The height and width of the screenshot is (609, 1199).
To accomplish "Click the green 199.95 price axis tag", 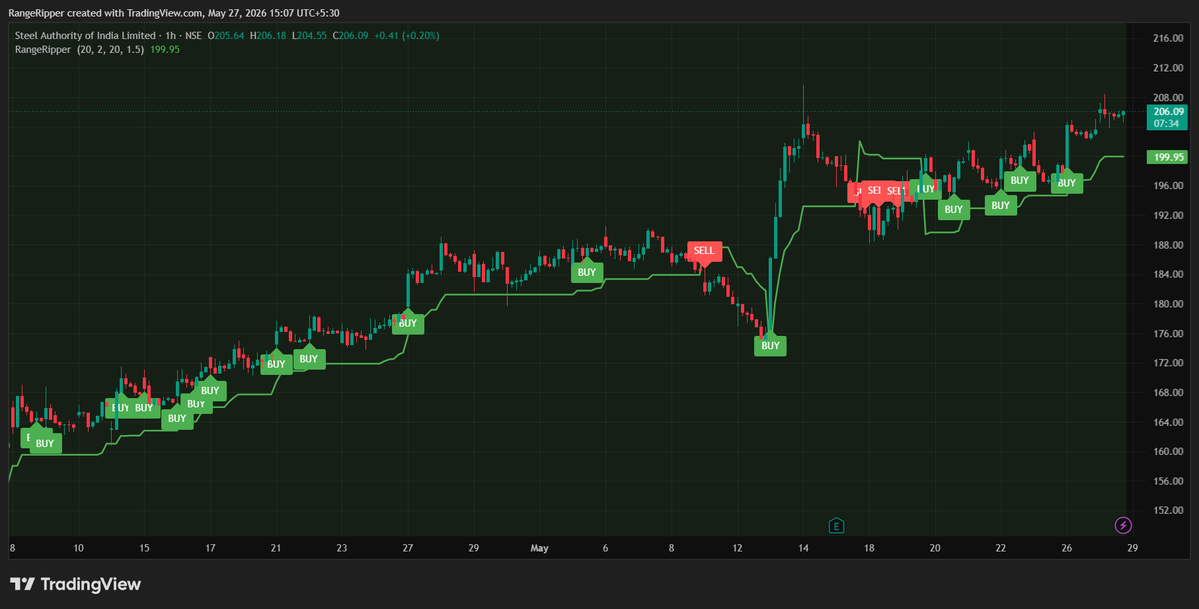I will (1168, 157).
